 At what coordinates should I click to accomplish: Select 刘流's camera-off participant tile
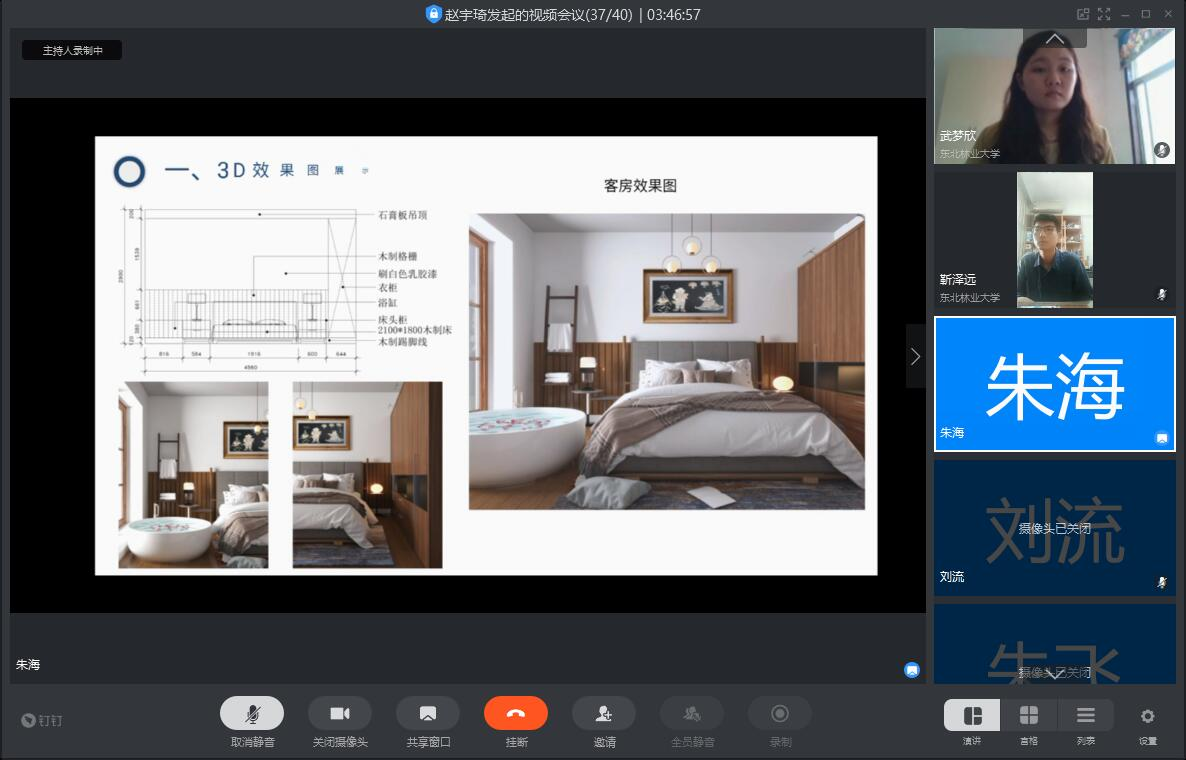(x=1054, y=528)
